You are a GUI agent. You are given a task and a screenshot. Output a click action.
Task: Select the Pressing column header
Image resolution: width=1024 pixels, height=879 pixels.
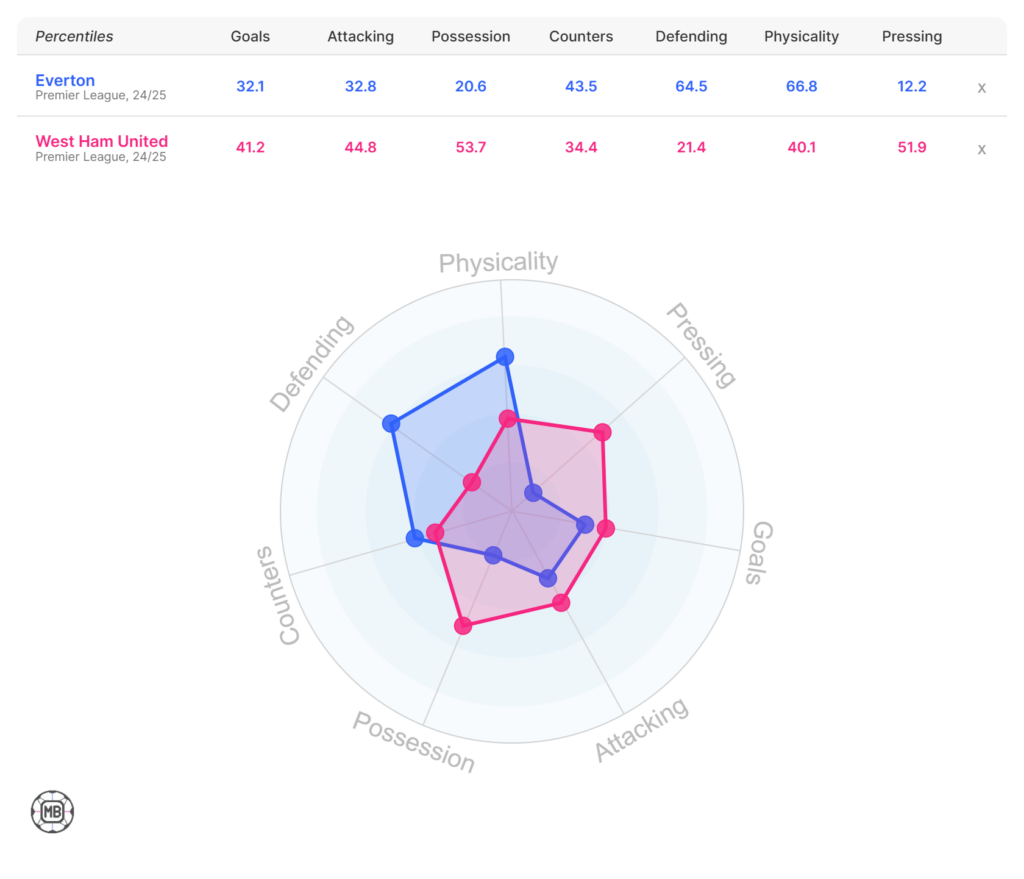pos(911,36)
